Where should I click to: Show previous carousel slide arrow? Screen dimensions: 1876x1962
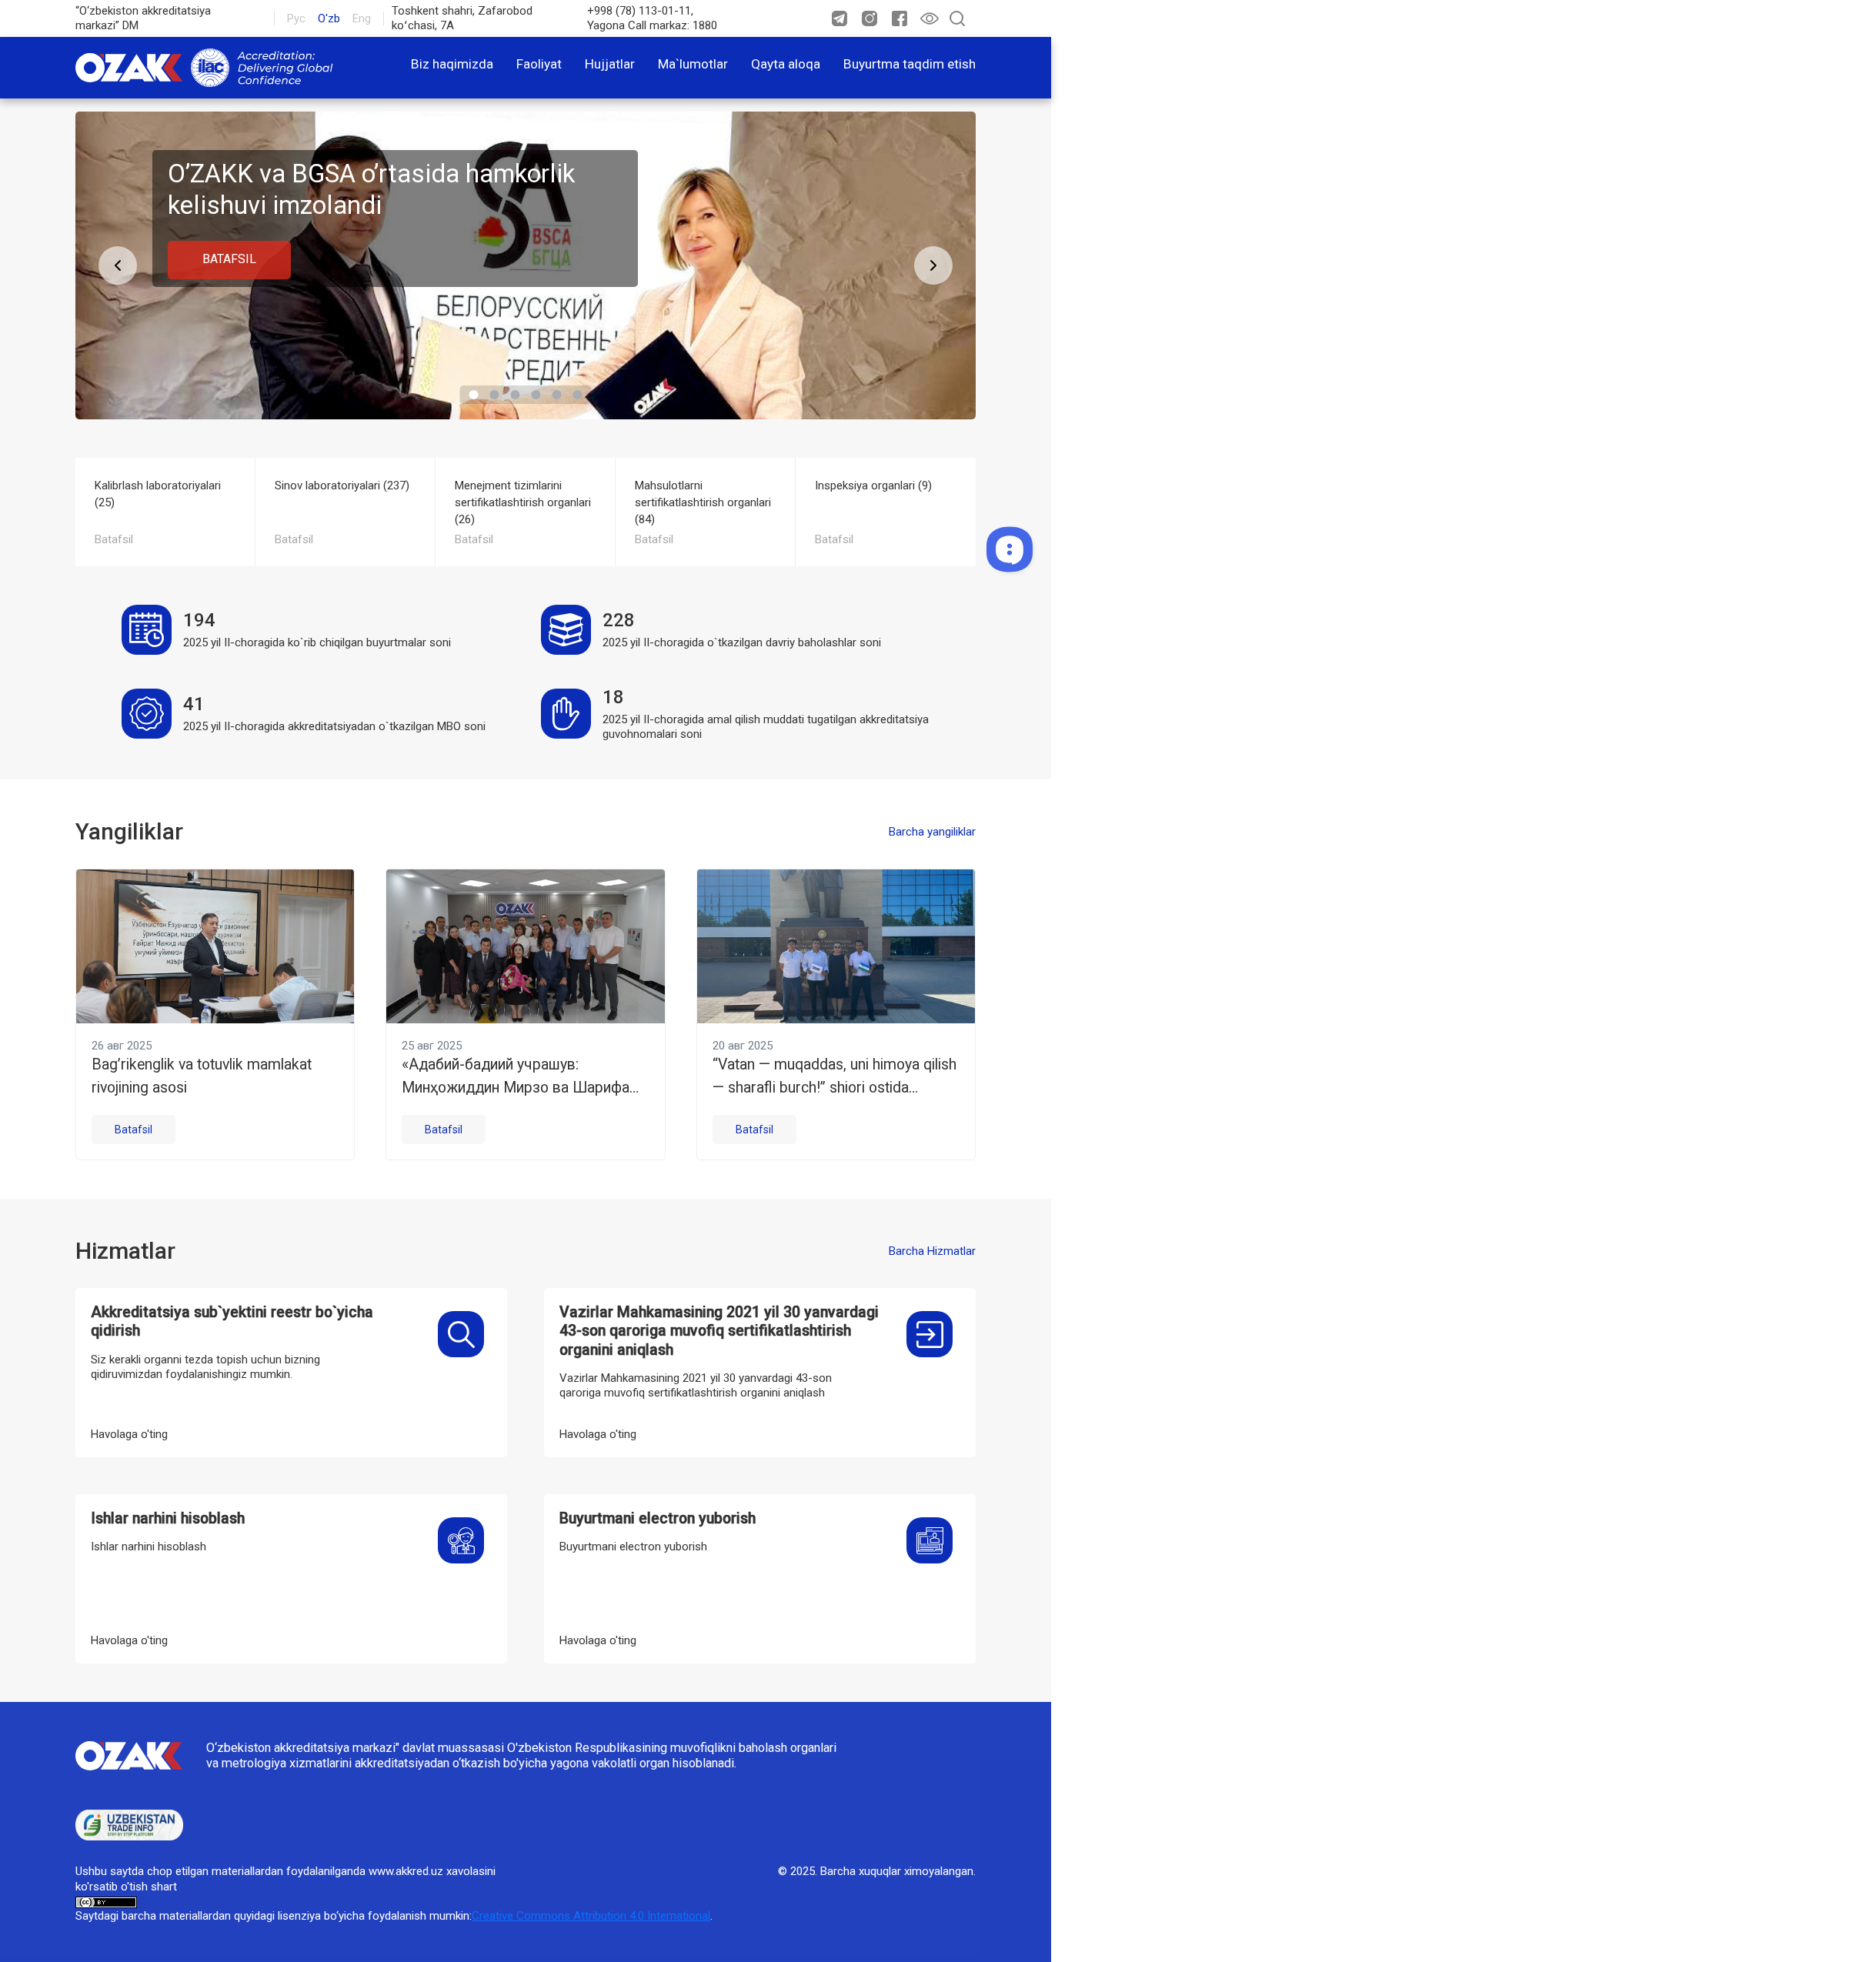pyautogui.click(x=117, y=265)
